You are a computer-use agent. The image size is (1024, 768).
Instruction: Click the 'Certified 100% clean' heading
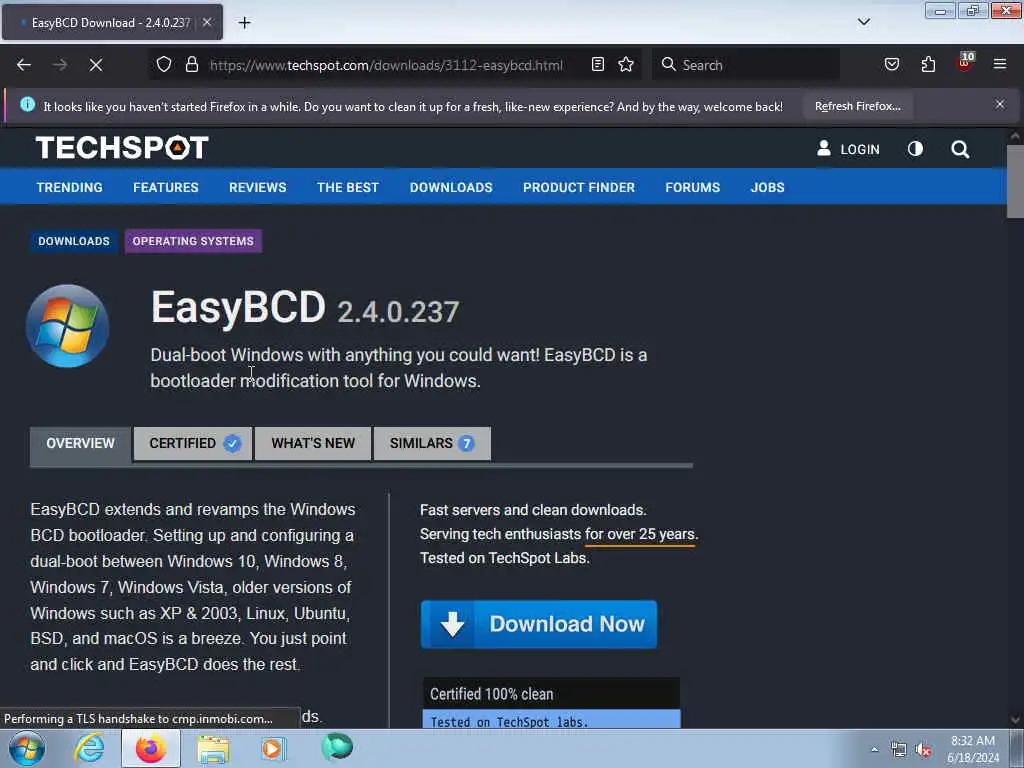click(x=491, y=694)
